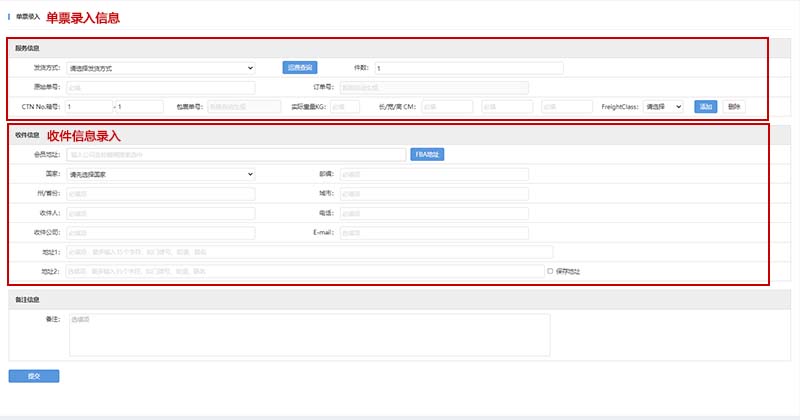Open the FreightClass dropdown

point(663,106)
